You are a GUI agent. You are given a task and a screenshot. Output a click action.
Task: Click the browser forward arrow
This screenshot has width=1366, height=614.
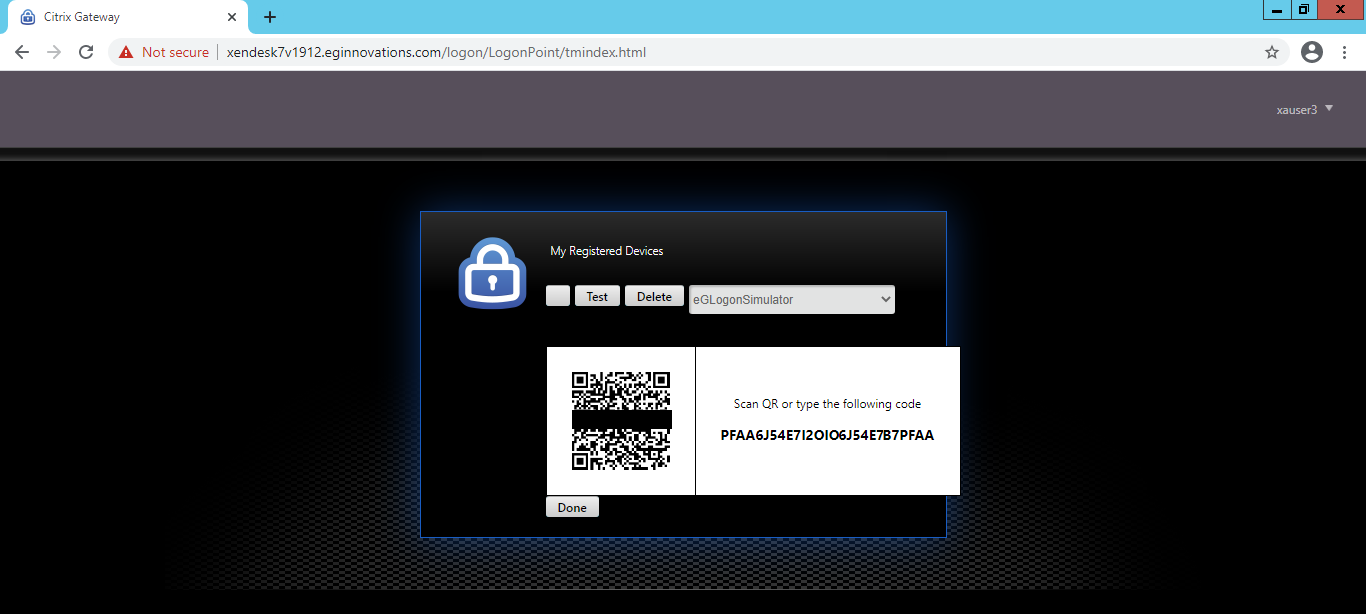(54, 52)
